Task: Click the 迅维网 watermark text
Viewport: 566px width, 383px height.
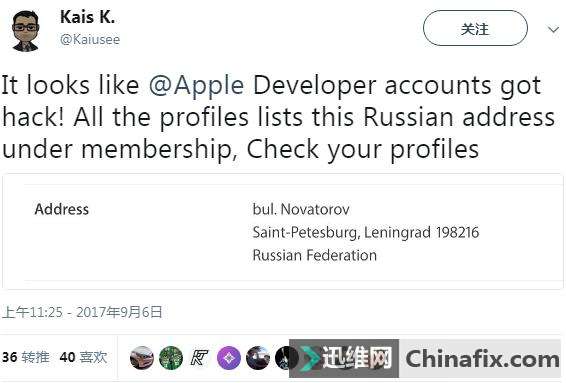Action: (357, 358)
